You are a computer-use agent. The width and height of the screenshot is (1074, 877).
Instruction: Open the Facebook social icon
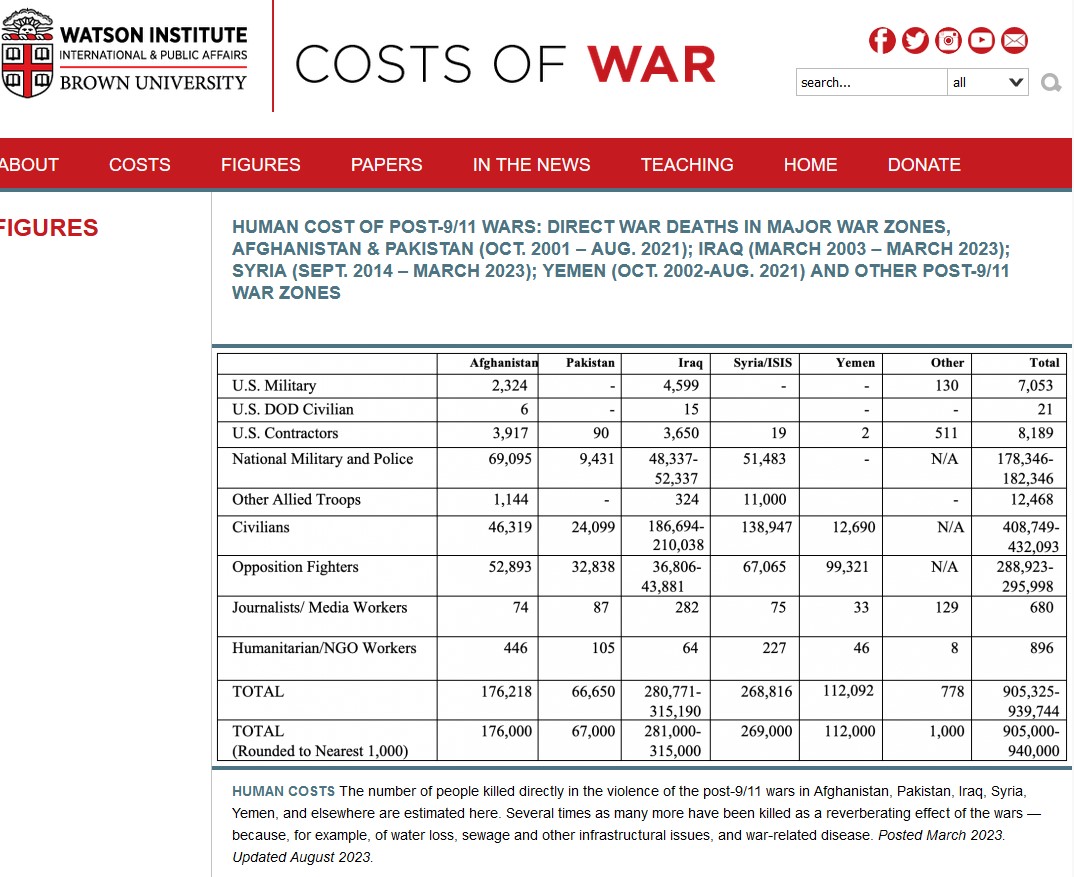882,40
